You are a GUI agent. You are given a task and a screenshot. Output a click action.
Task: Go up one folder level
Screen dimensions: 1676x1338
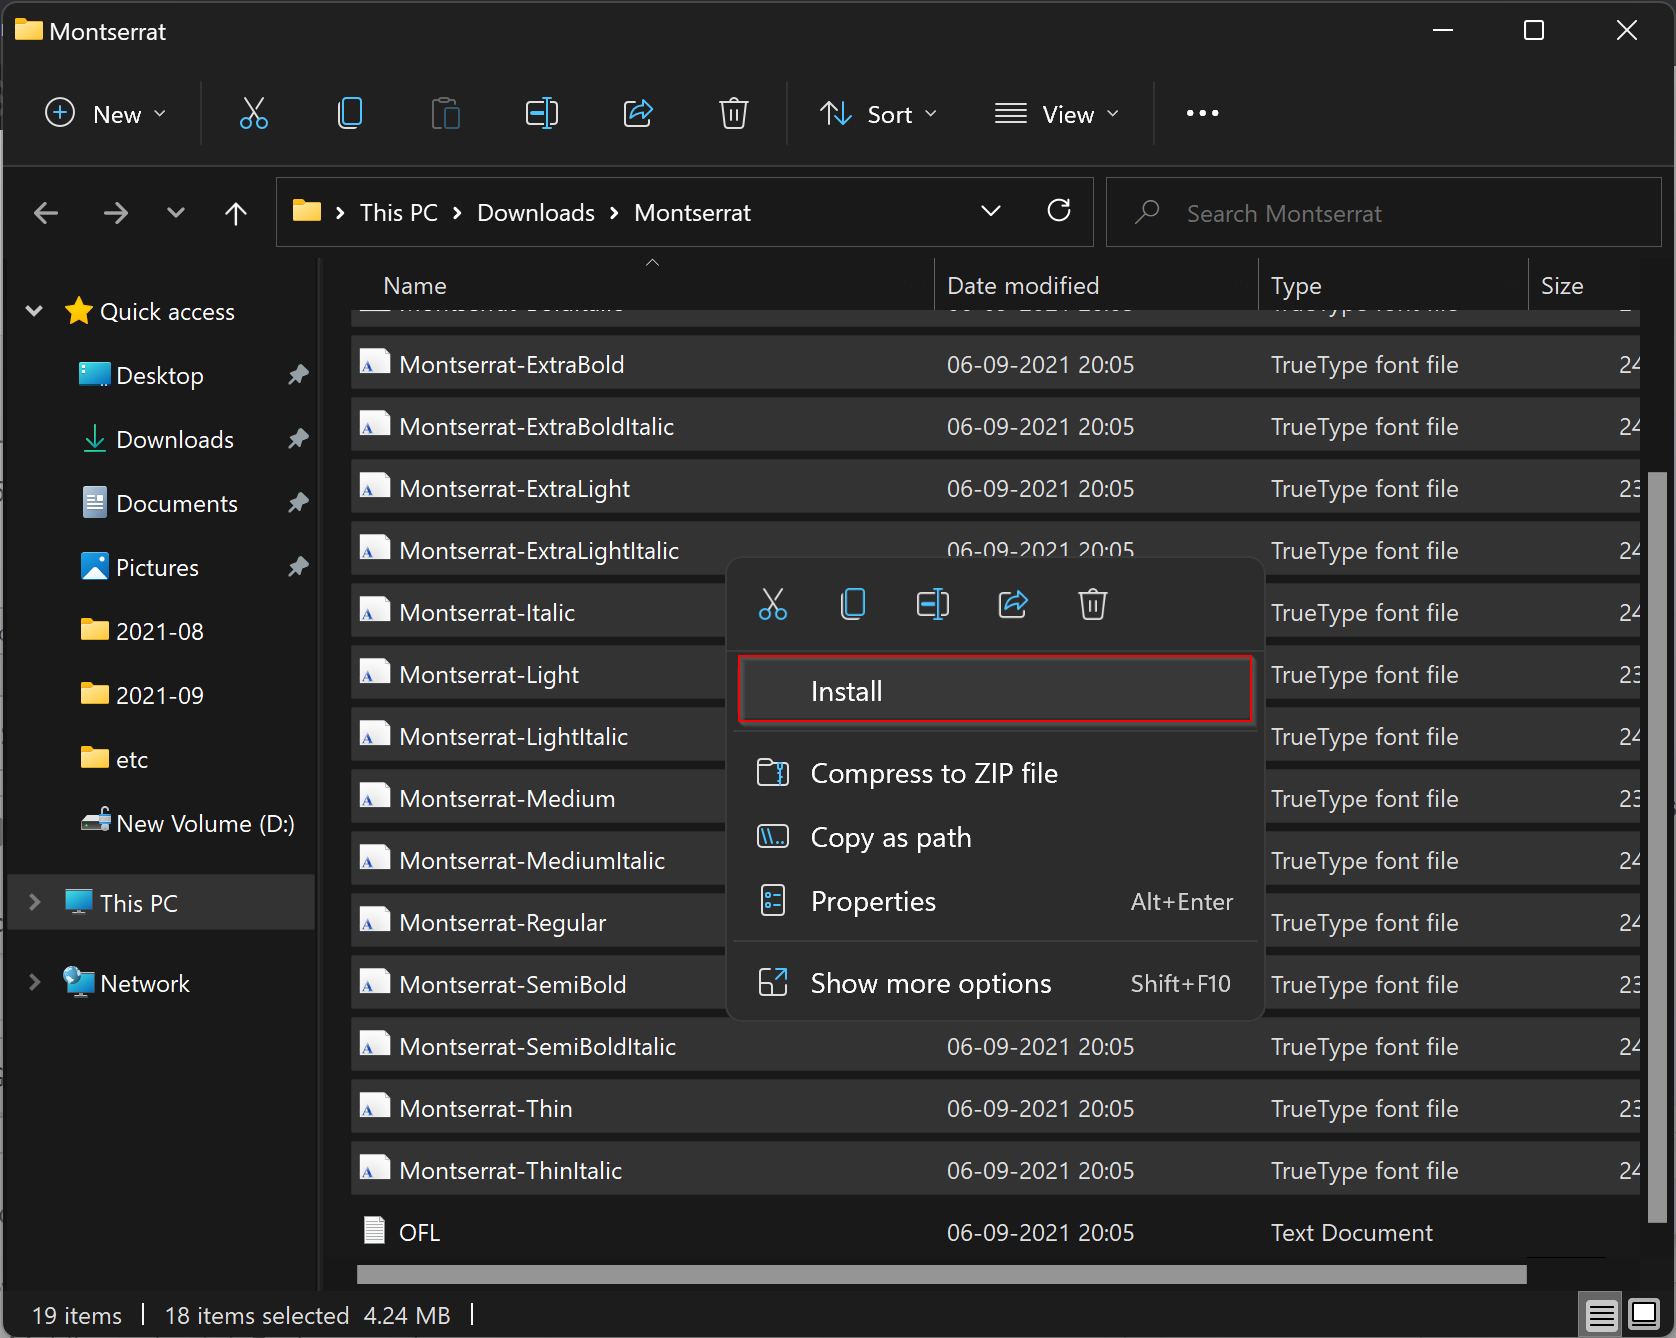click(236, 213)
